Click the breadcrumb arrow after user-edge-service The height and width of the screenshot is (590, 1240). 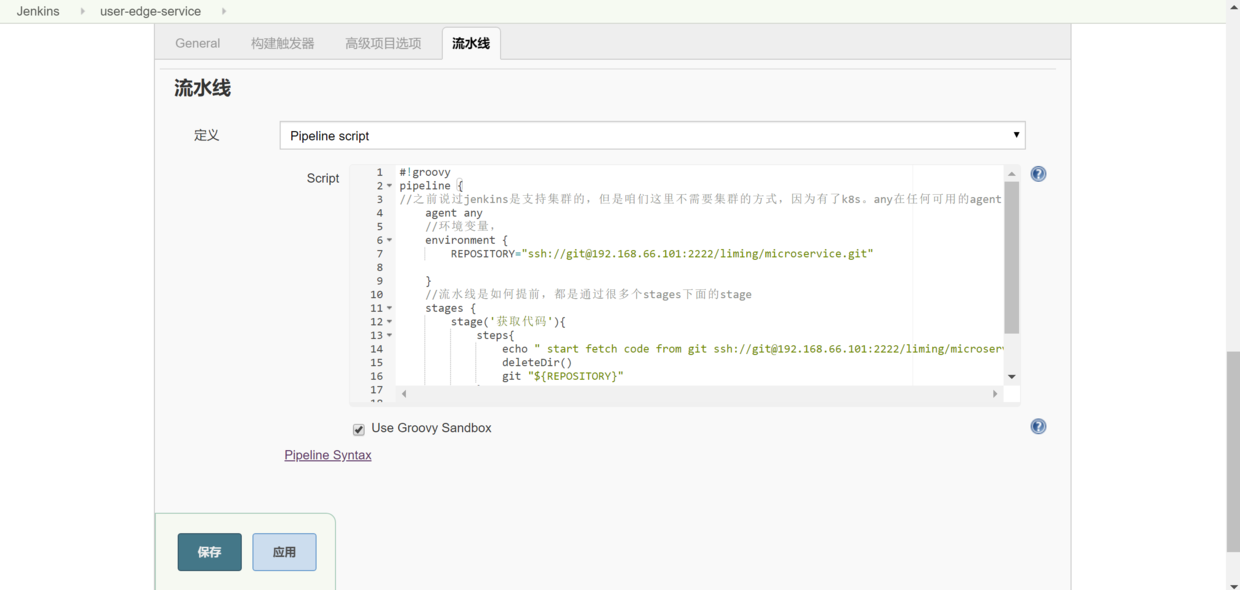(x=222, y=11)
